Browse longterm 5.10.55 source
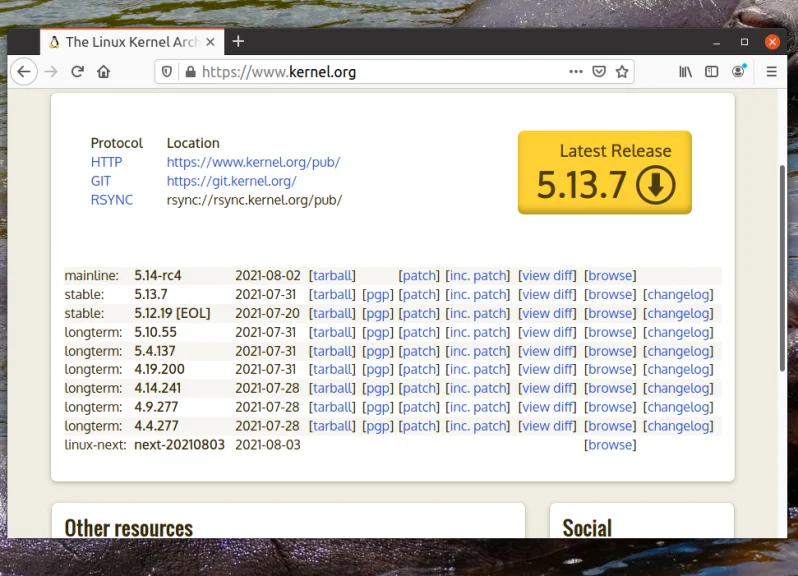 (610, 332)
